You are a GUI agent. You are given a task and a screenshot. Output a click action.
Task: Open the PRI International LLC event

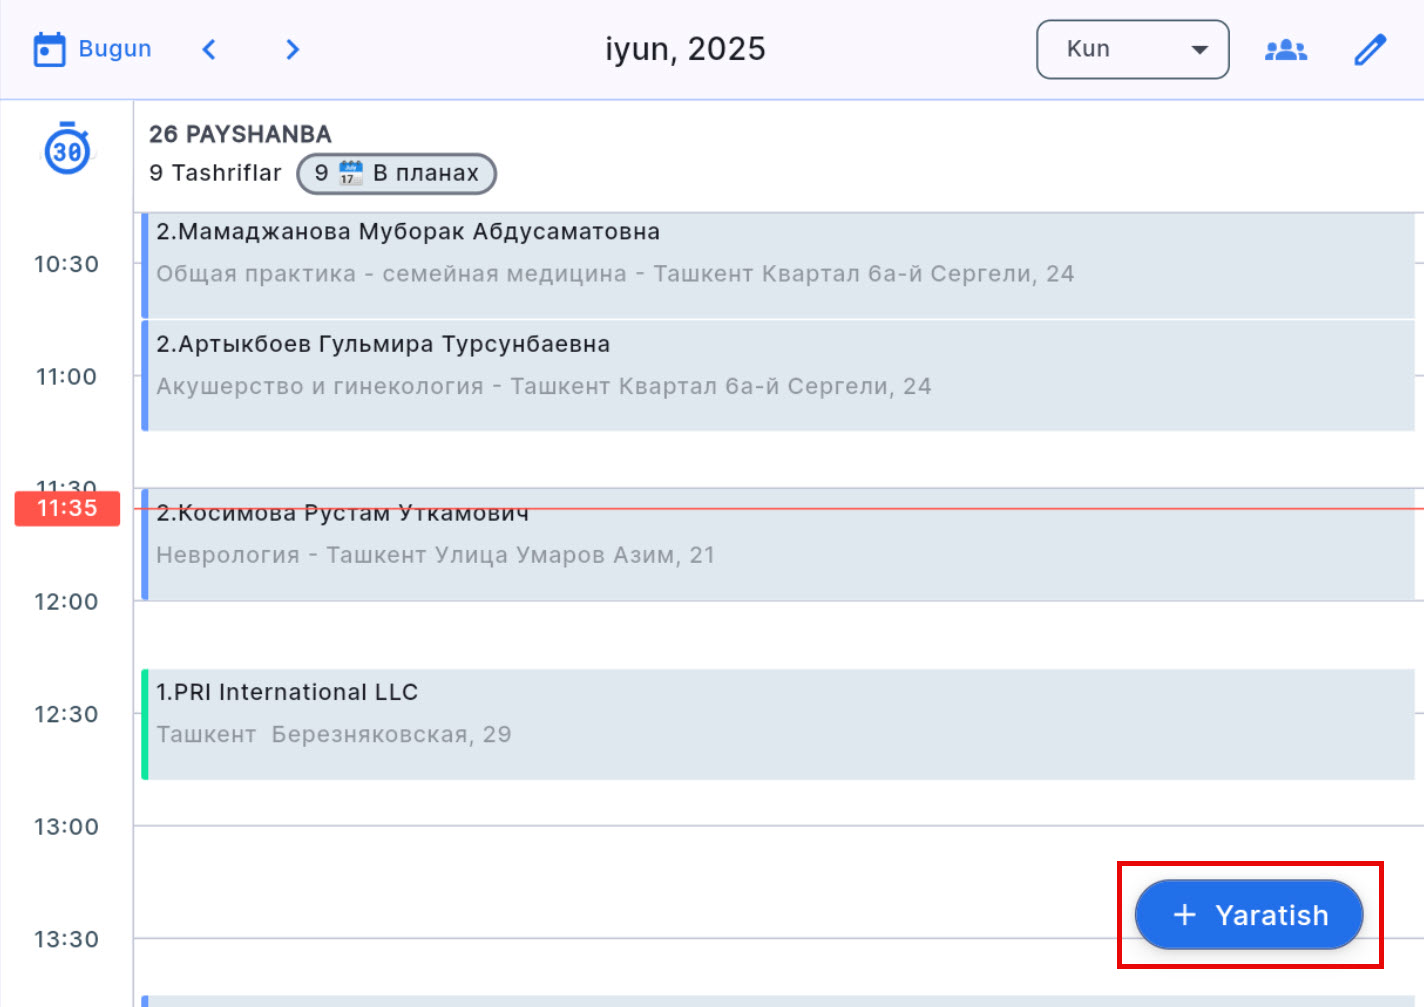pos(778,724)
